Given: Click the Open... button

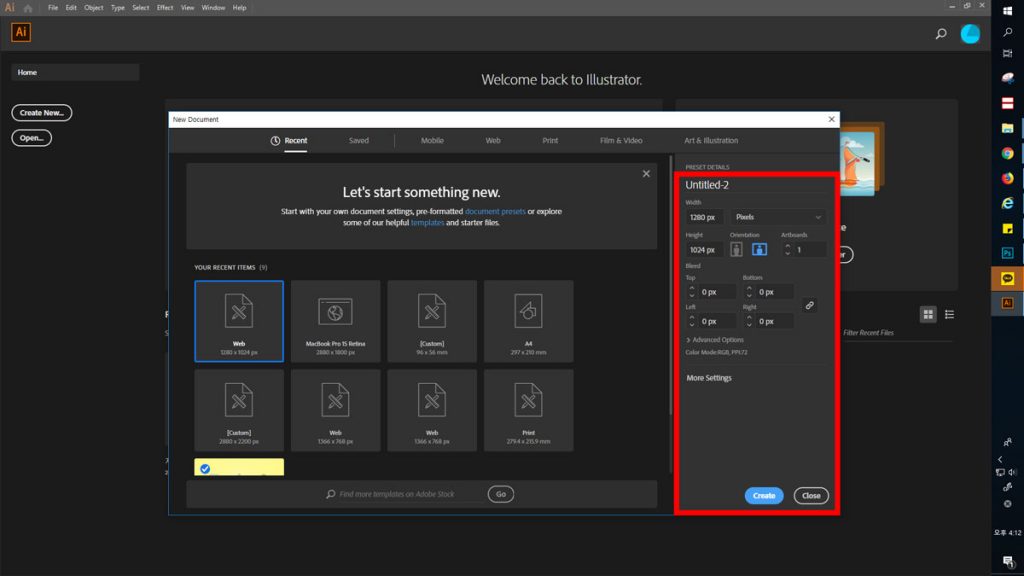Looking at the screenshot, I should point(31,138).
